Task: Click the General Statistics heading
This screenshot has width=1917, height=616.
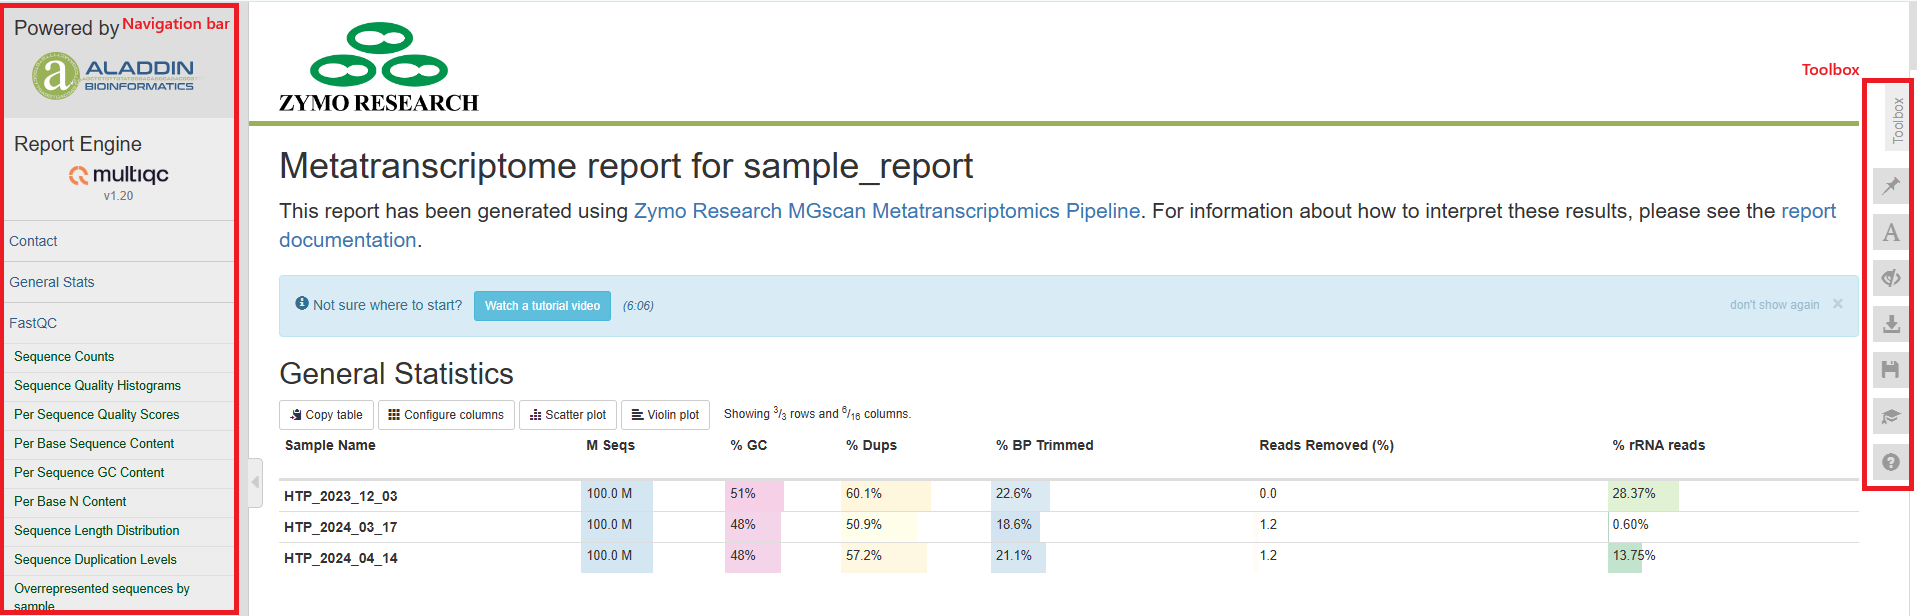Action: (x=396, y=374)
